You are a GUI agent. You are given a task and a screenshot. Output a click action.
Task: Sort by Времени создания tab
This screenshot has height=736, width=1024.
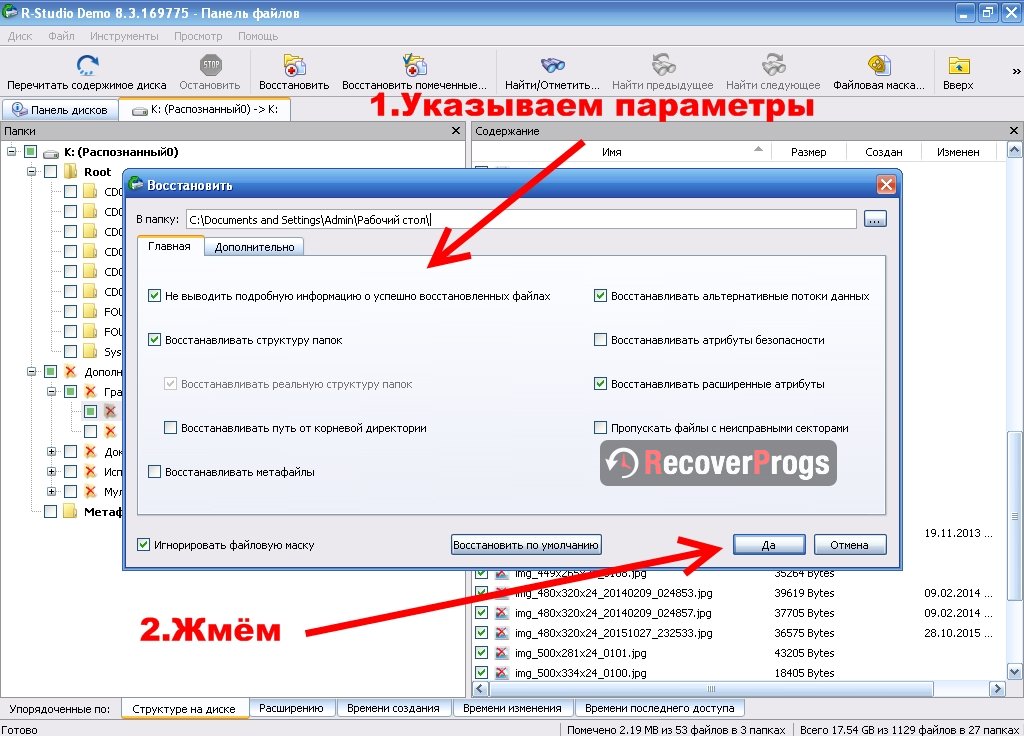[x=393, y=708]
